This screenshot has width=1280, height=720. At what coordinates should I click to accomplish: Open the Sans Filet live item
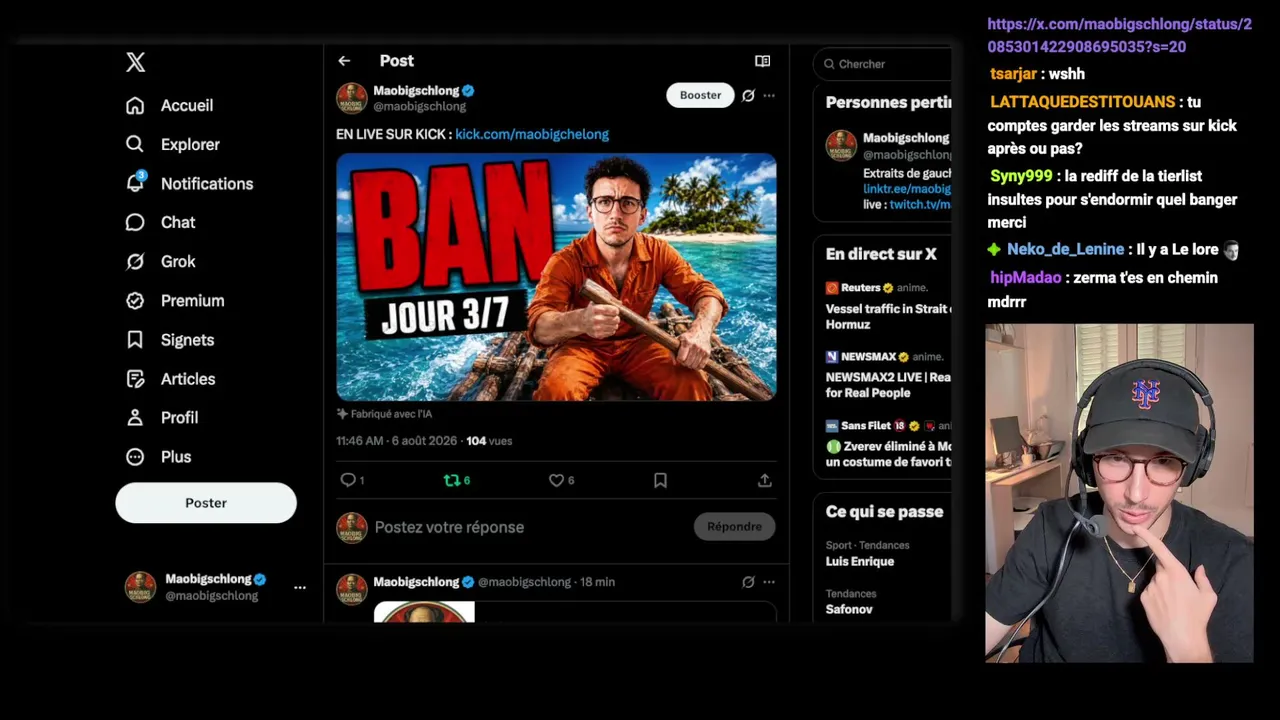click(x=888, y=443)
